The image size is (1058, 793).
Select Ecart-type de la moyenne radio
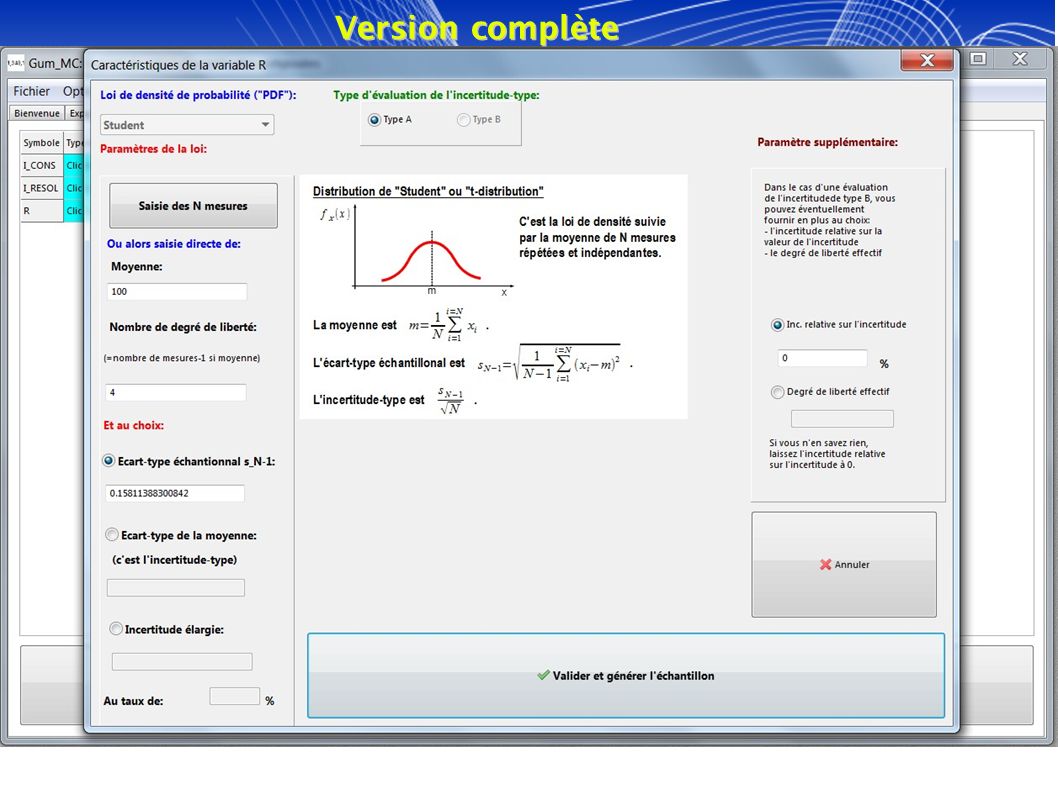112,535
